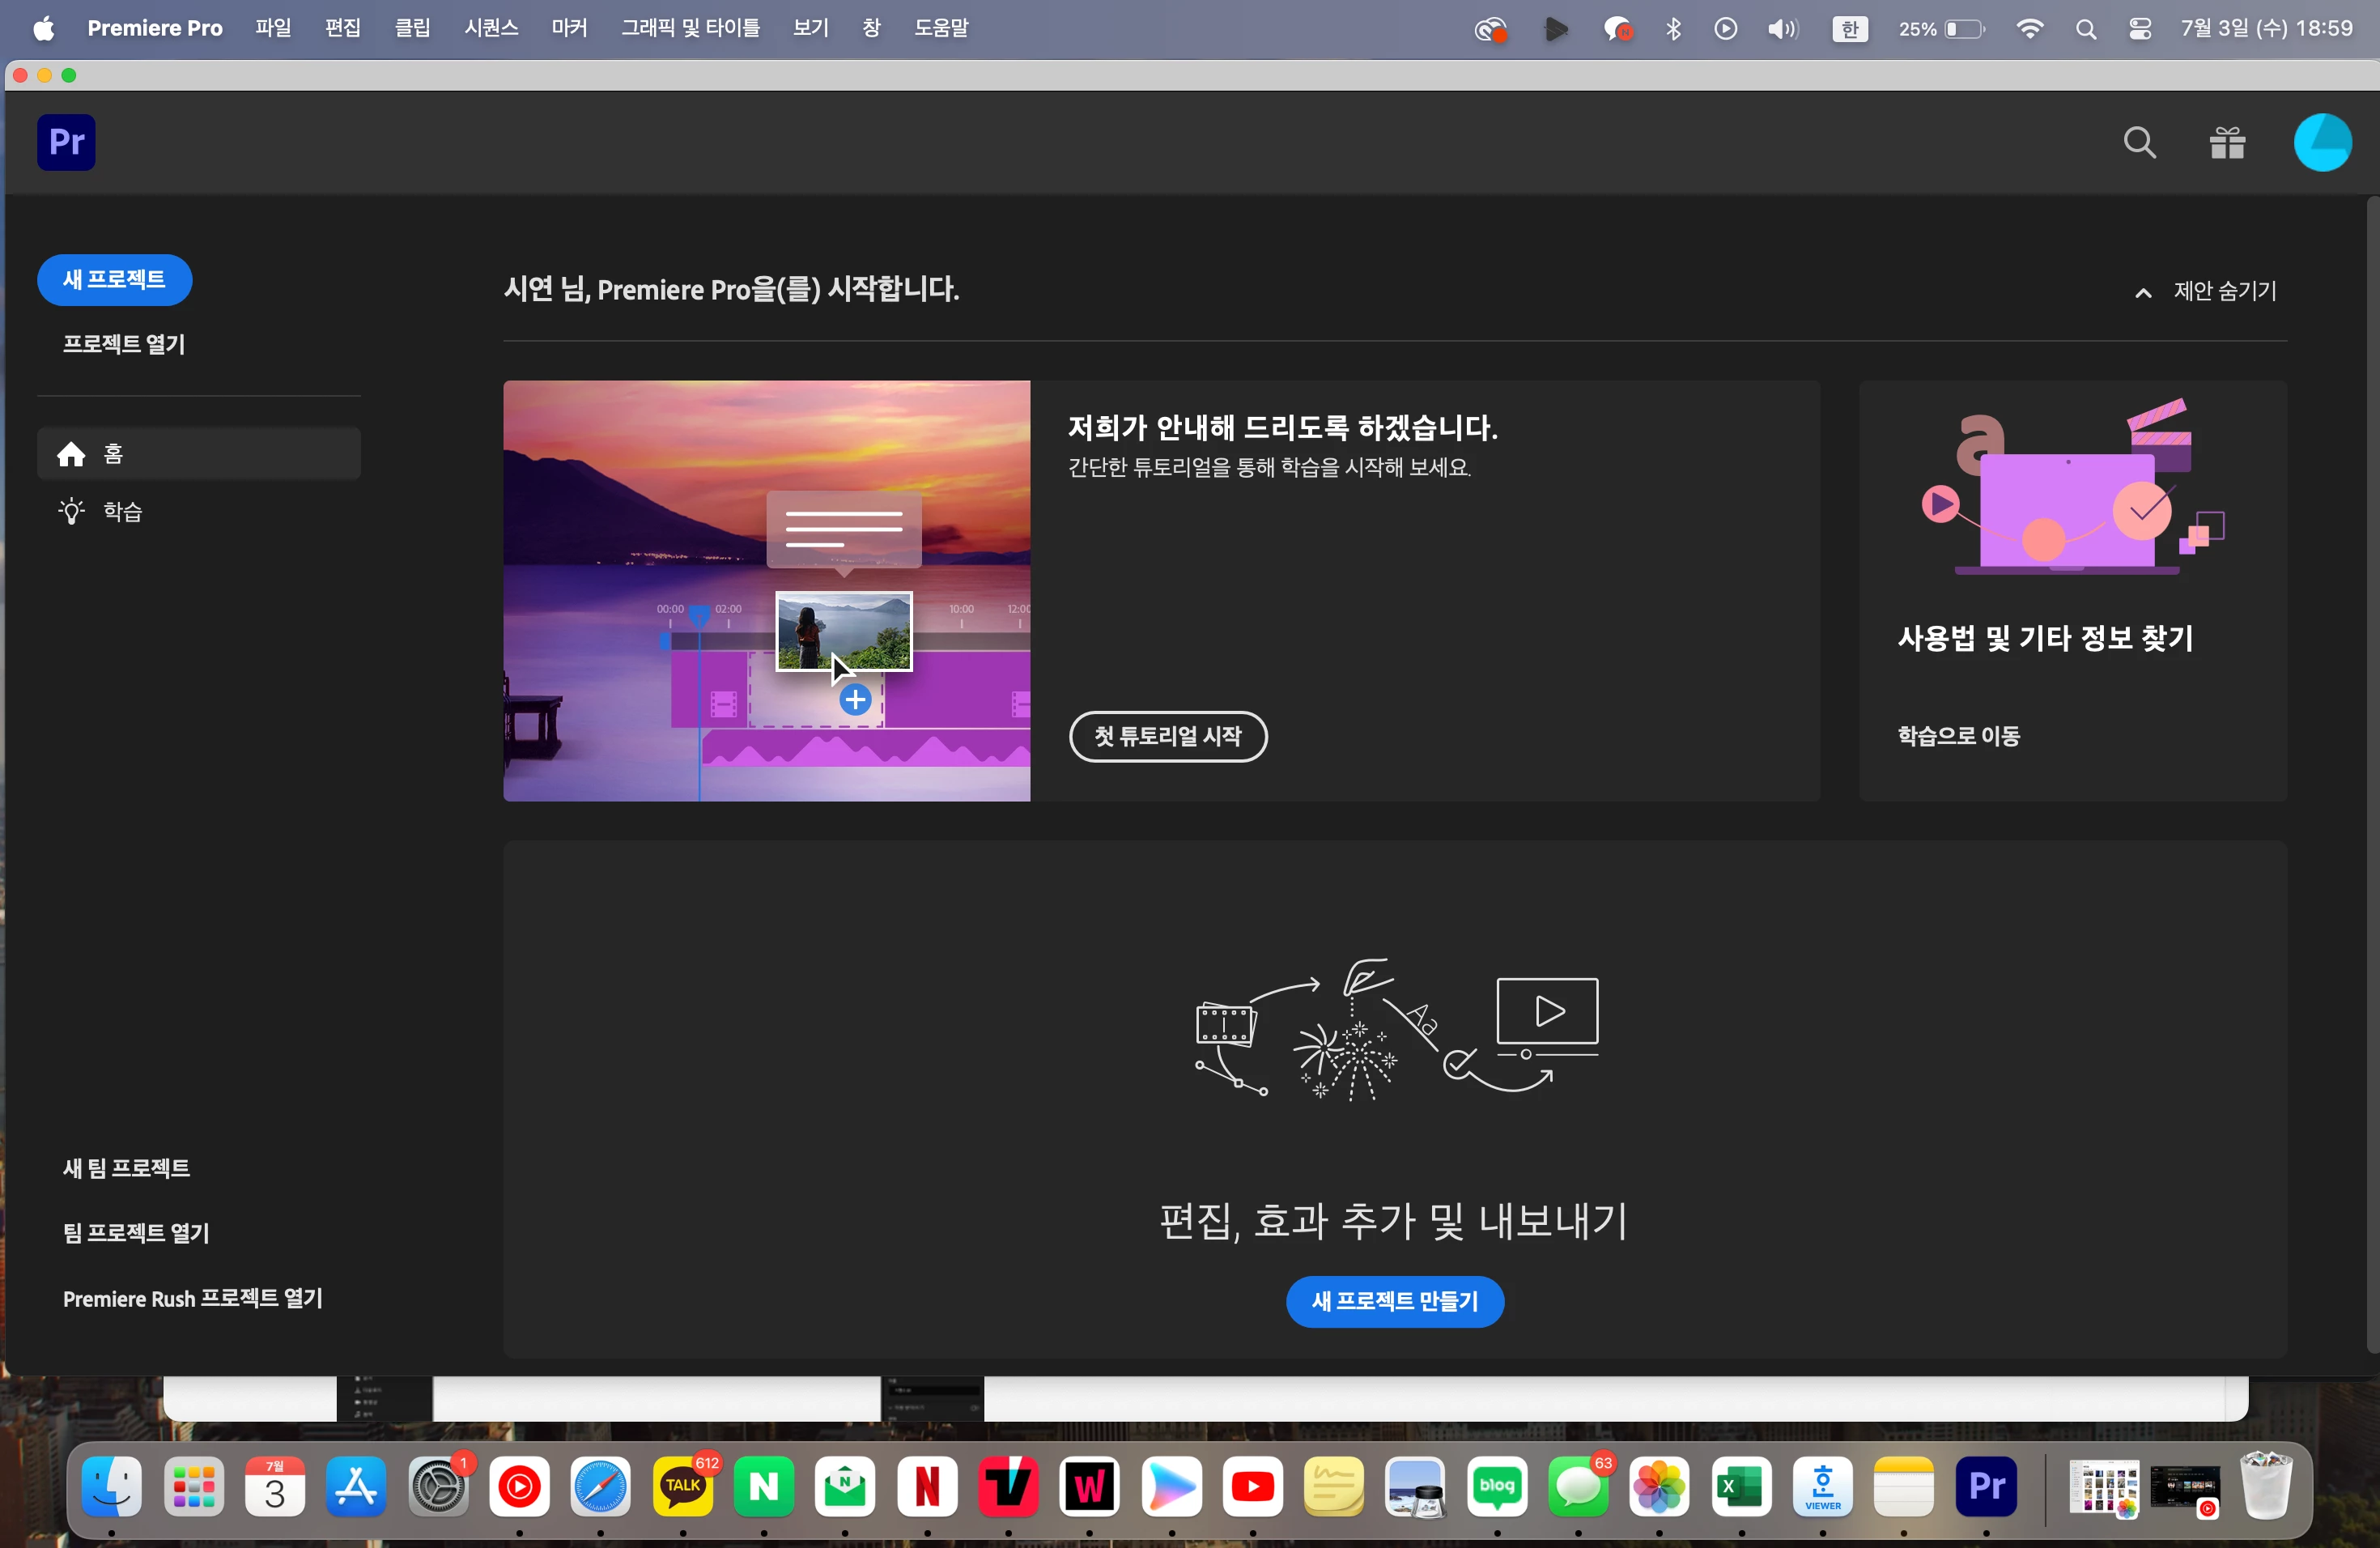Click 학습으로 이동 link
This screenshot has height=1548, width=2380.
[1958, 736]
